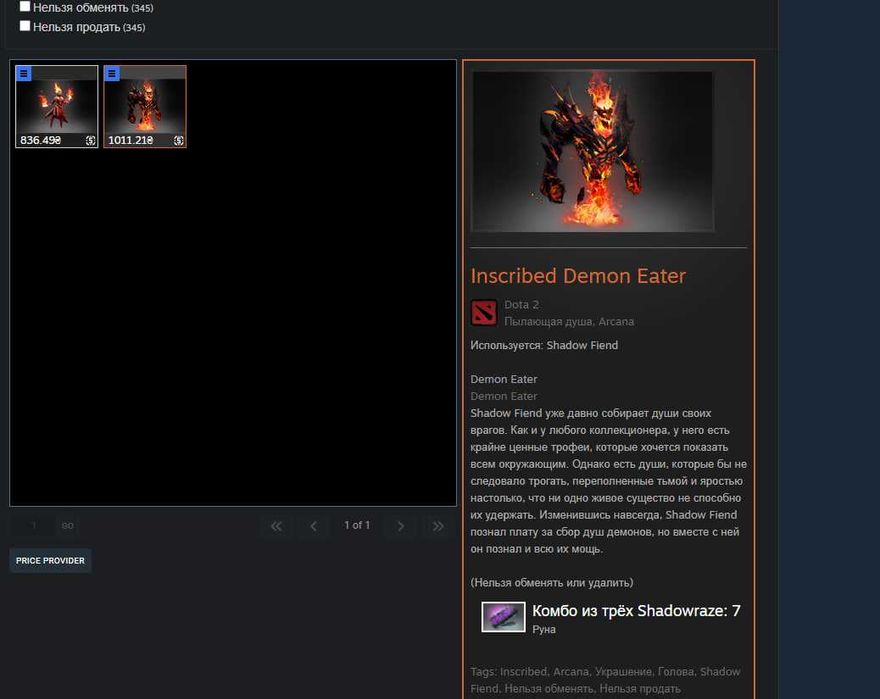The height and width of the screenshot is (699, 880).
Task: Select the Lina arcana item priced 836.49
Action: tap(57, 107)
